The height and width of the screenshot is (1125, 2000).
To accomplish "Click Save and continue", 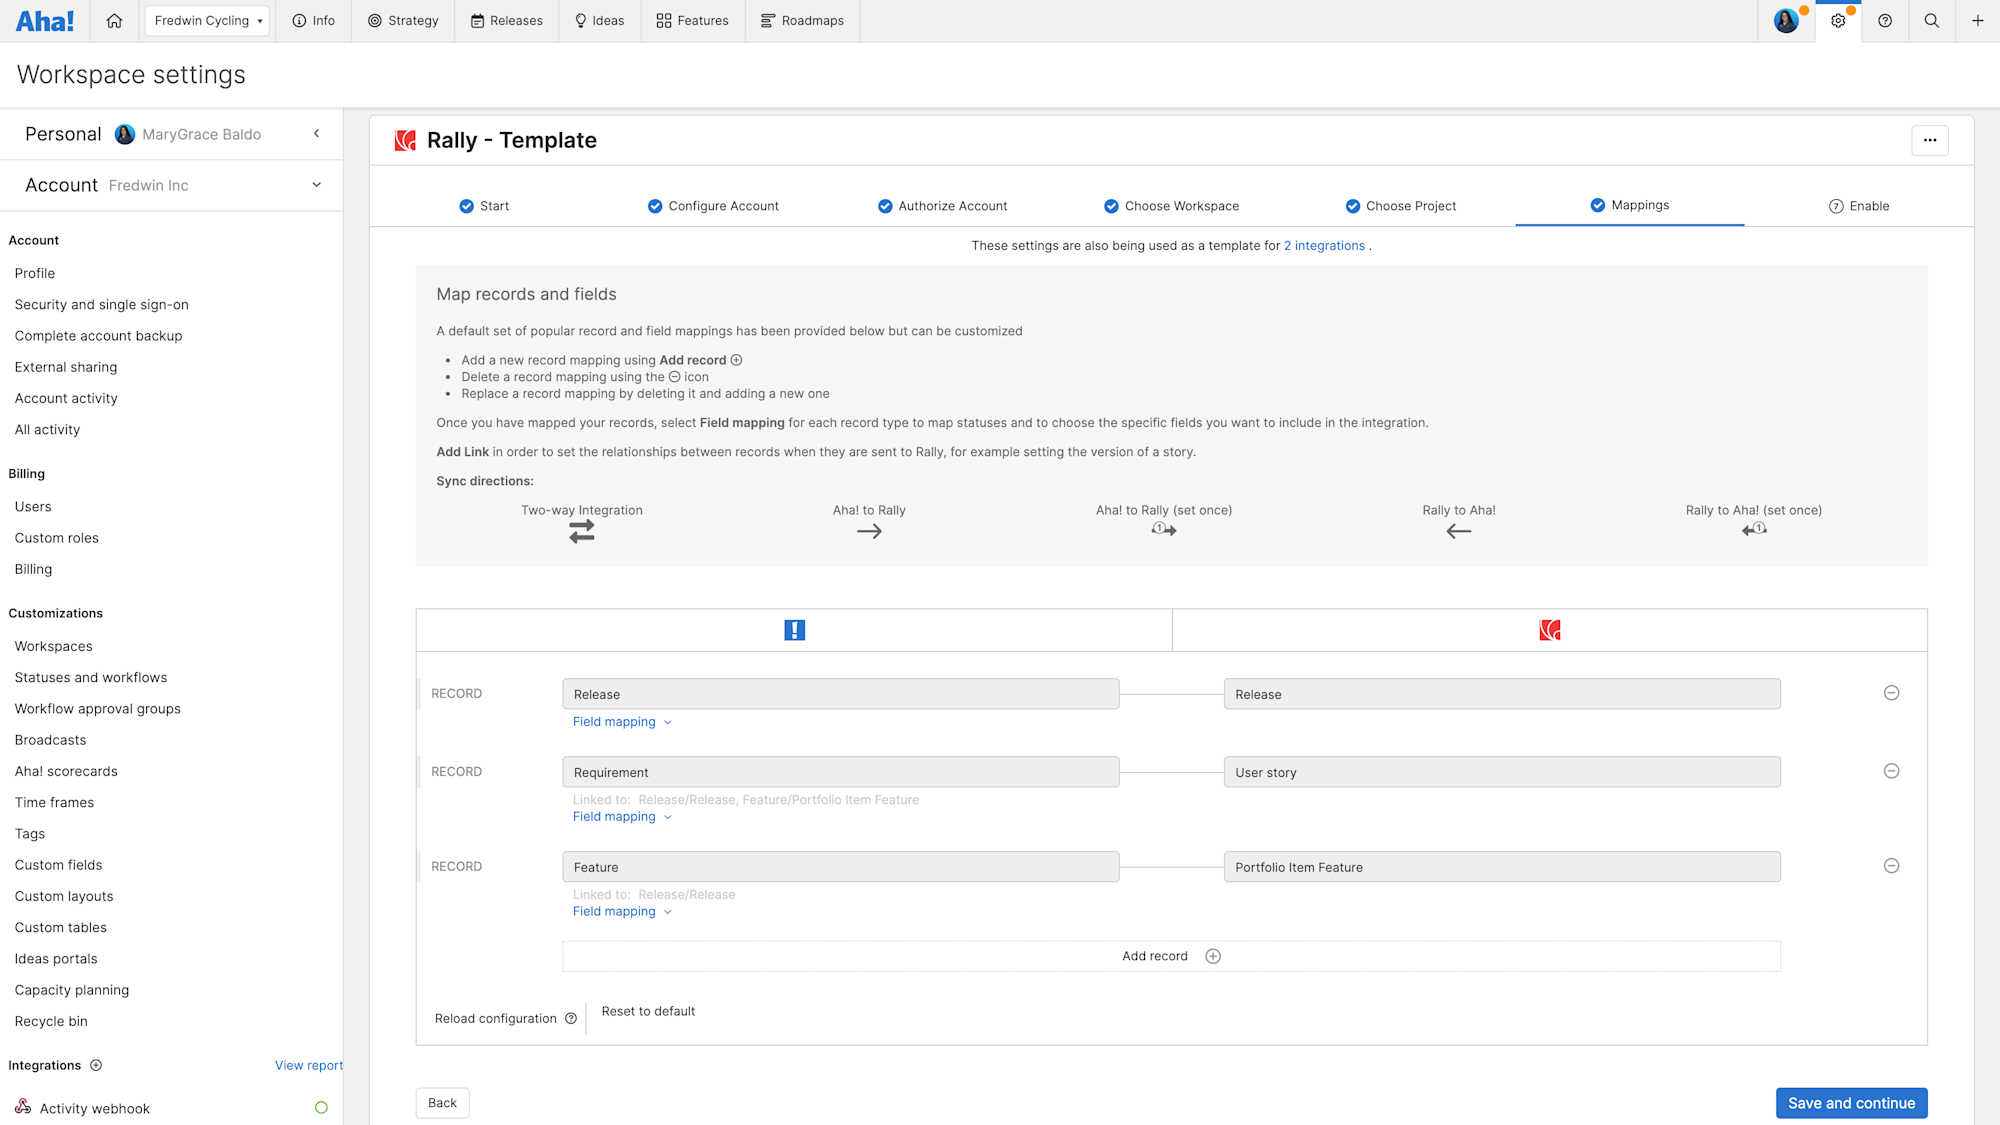I will 1851,1102.
